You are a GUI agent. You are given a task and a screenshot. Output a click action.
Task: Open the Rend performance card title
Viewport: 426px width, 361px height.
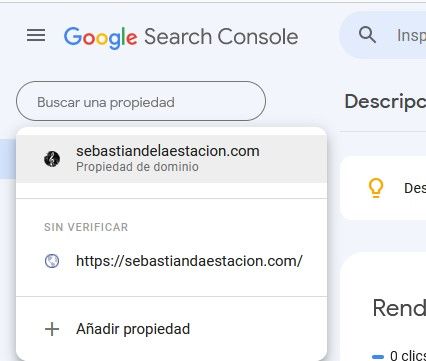click(x=399, y=308)
